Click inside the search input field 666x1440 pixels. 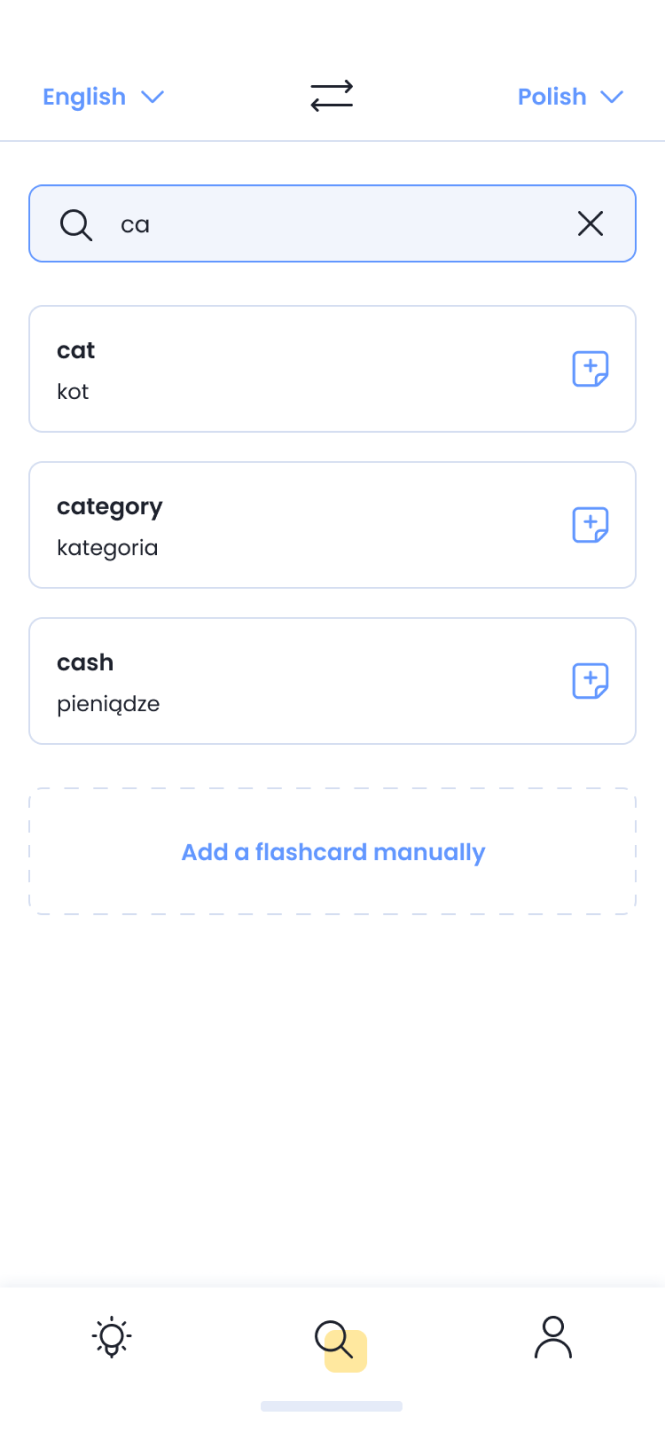[300, 224]
